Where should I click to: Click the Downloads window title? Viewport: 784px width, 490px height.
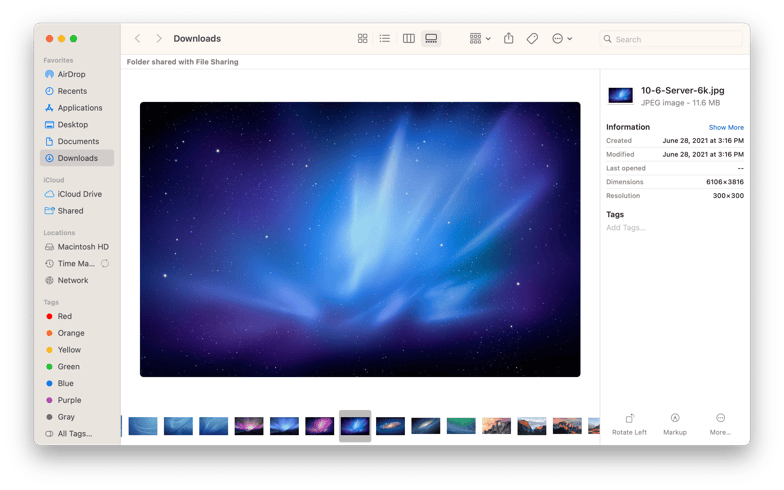[197, 38]
